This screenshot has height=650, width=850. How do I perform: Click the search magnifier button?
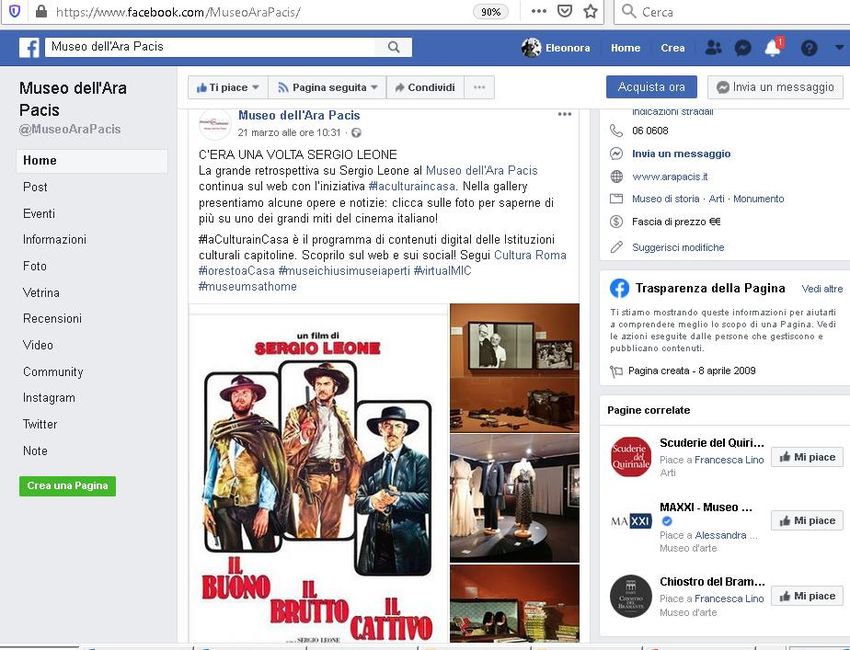tap(393, 47)
